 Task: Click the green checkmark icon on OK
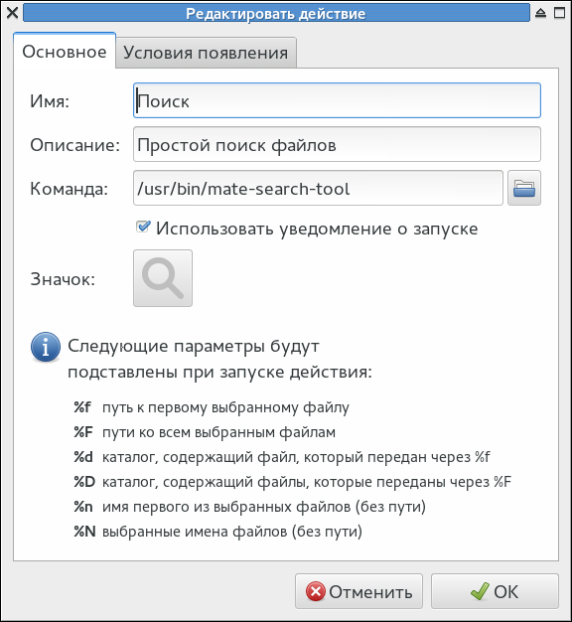(x=480, y=591)
